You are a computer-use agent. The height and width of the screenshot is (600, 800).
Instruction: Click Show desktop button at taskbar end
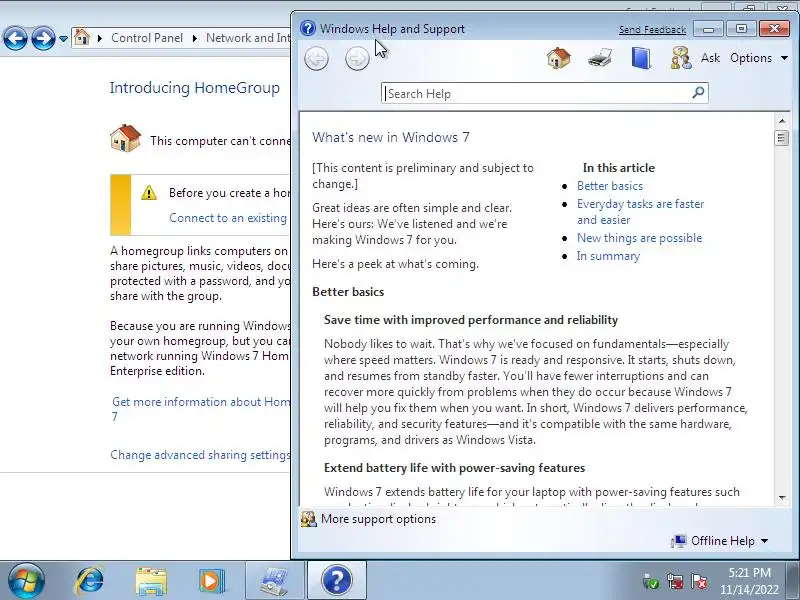pyautogui.click(x=794, y=581)
